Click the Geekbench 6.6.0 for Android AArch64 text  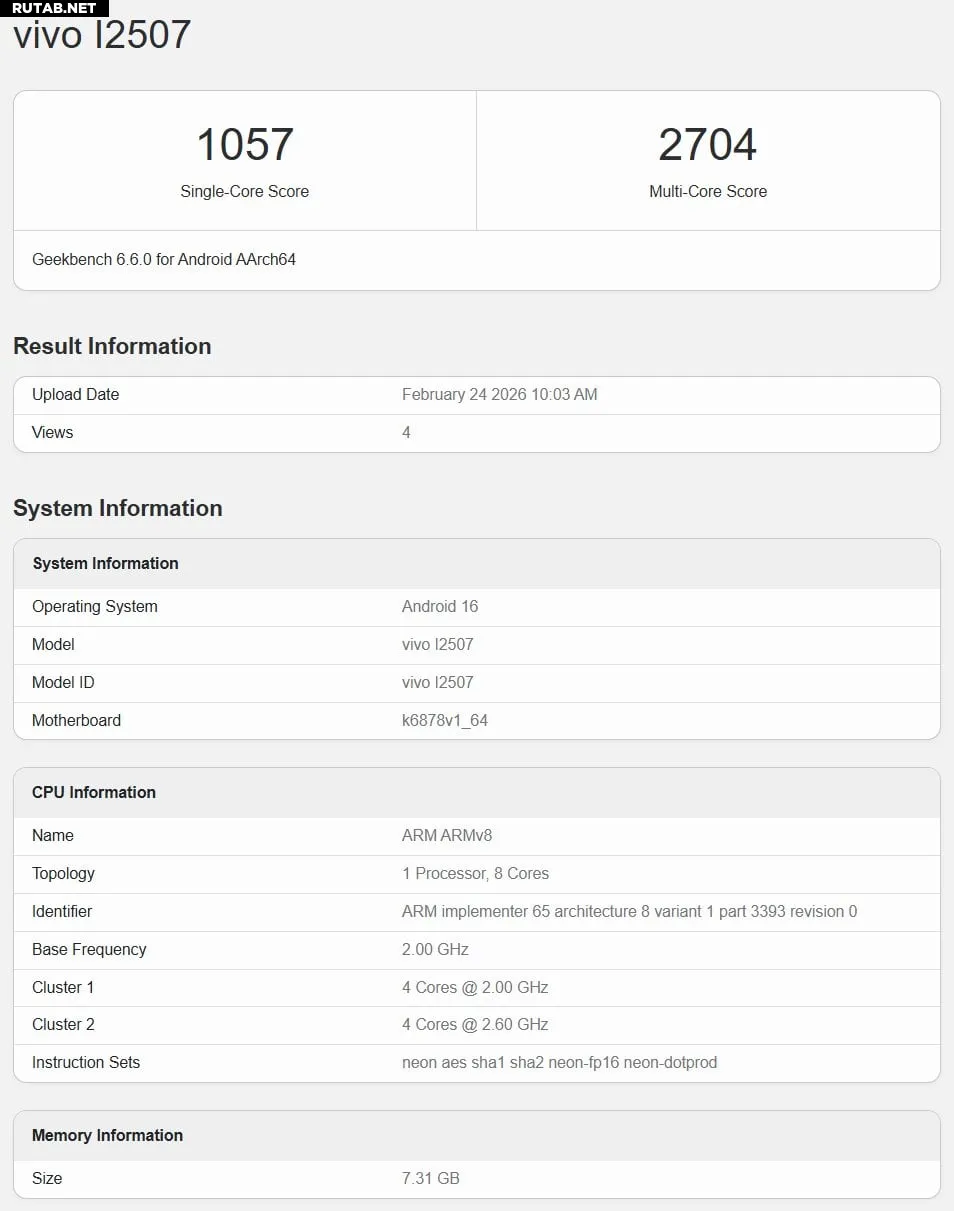coord(164,260)
